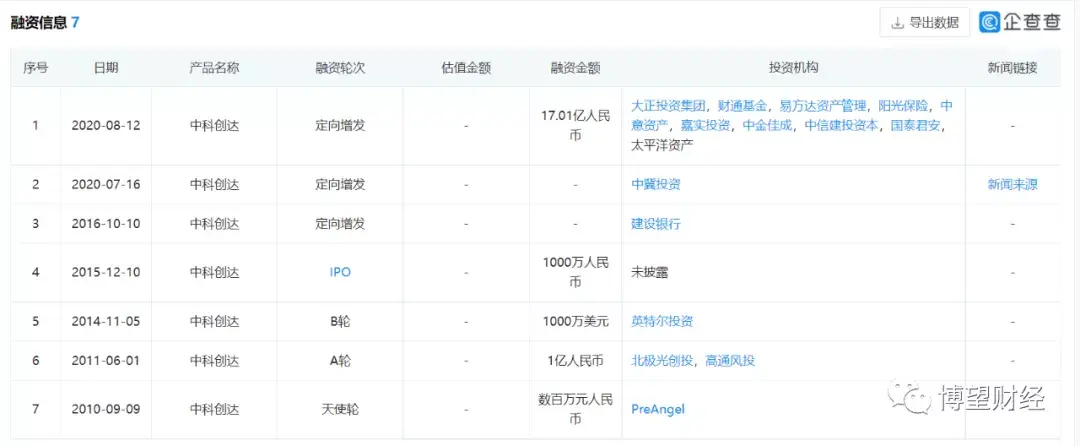Click the A轮 funding round cell
This screenshot has height=446, width=1080.
[340, 361]
